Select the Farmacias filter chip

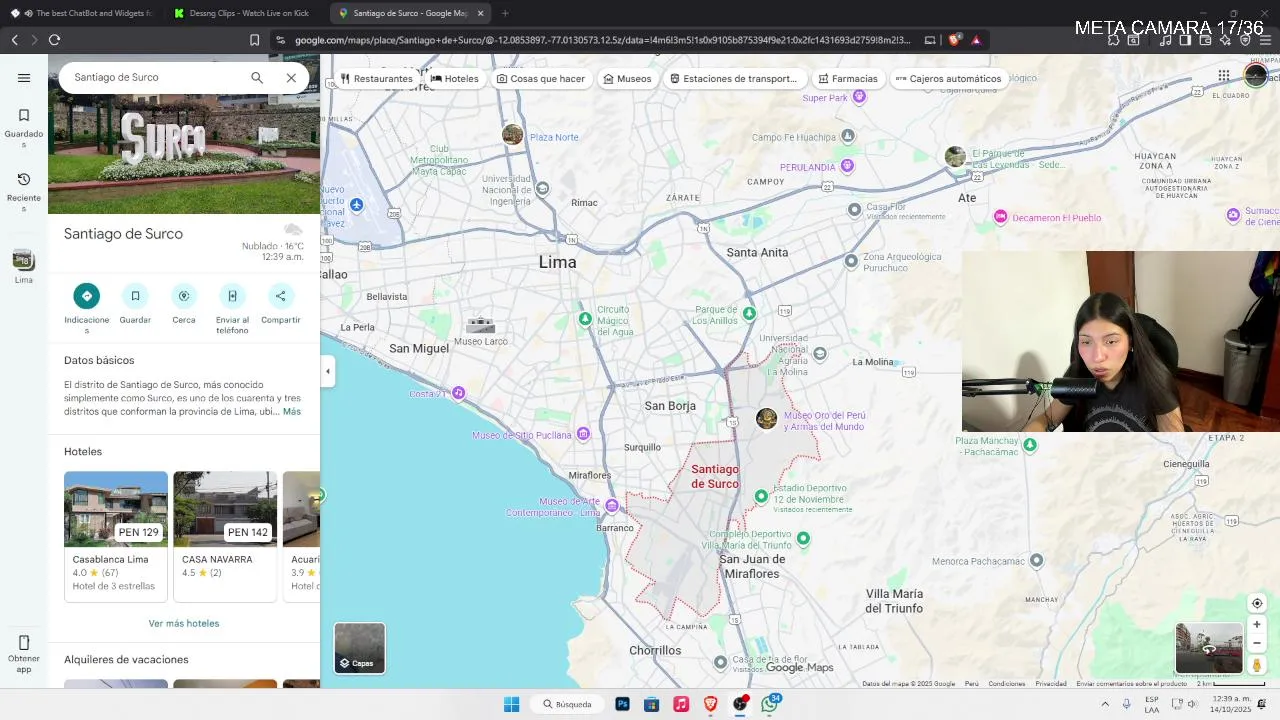pos(848,78)
